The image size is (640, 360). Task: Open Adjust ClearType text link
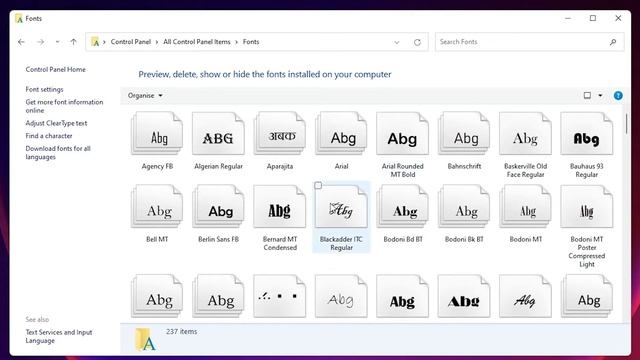tap(56, 123)
